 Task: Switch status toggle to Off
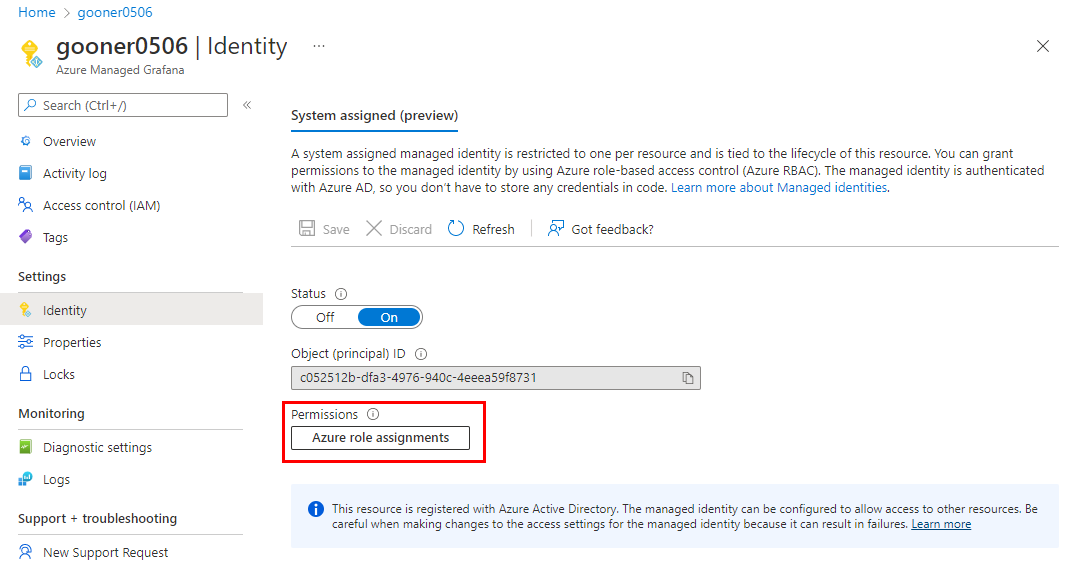[x=325, y=317]
